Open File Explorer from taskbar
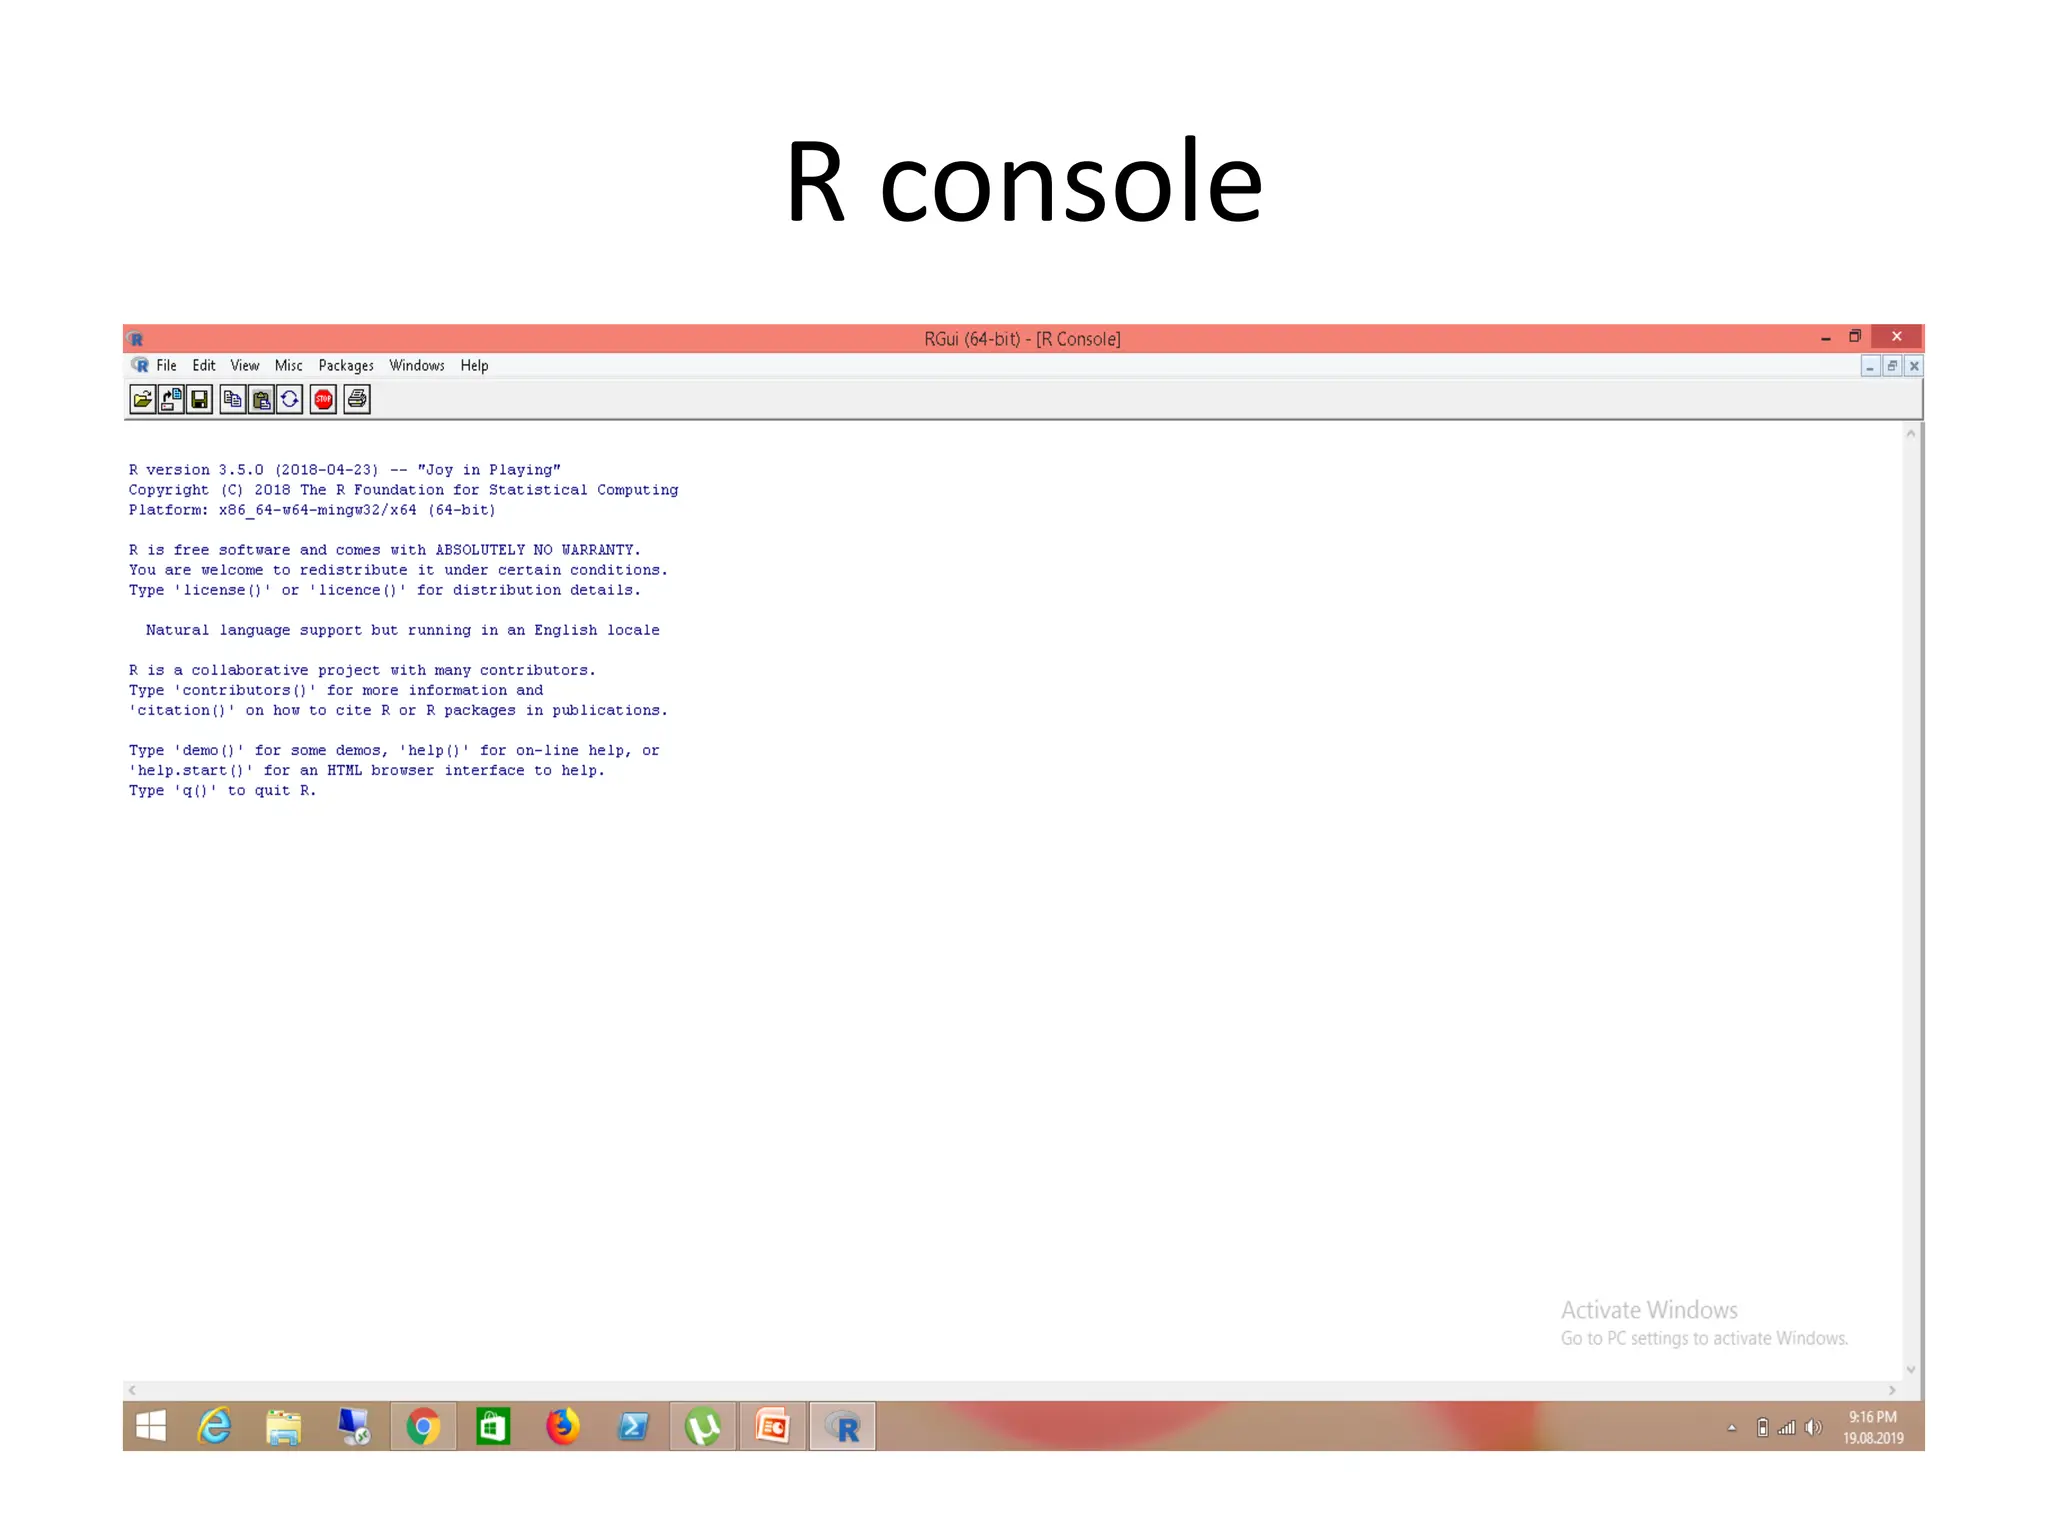2048x1536 pixels. click(x=284, y=1427)
